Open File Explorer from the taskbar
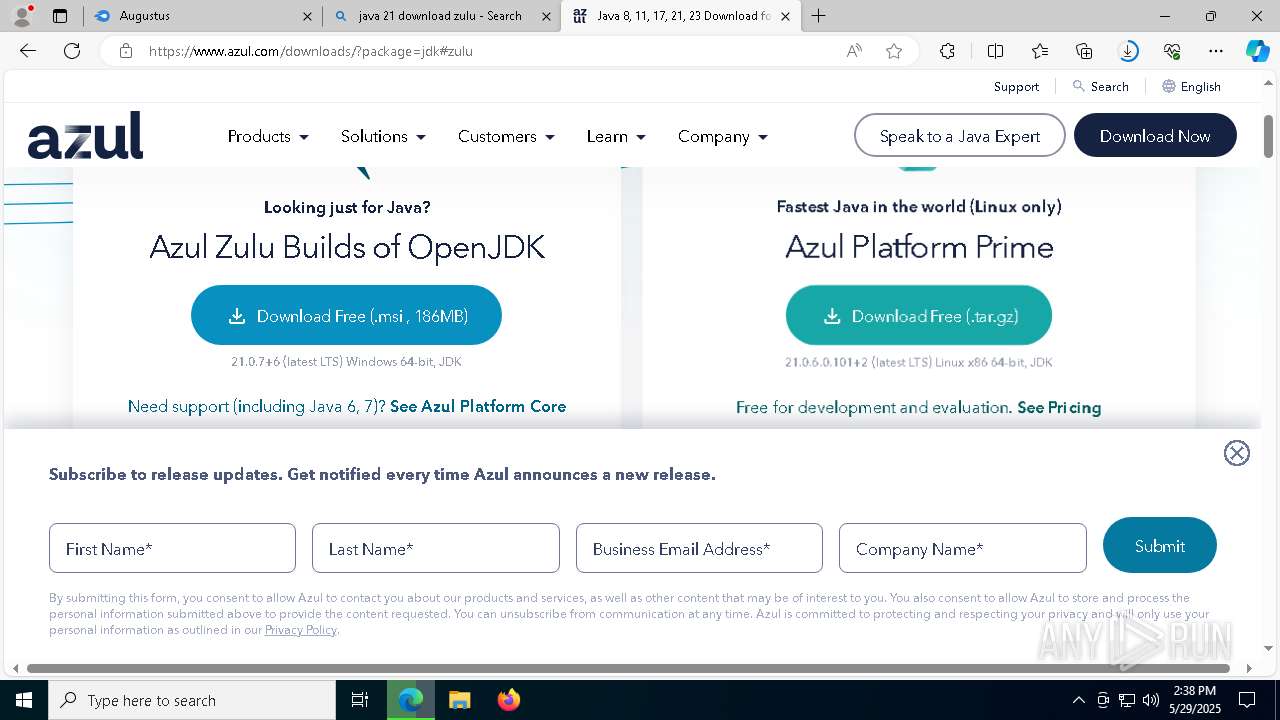 point(459,700)
